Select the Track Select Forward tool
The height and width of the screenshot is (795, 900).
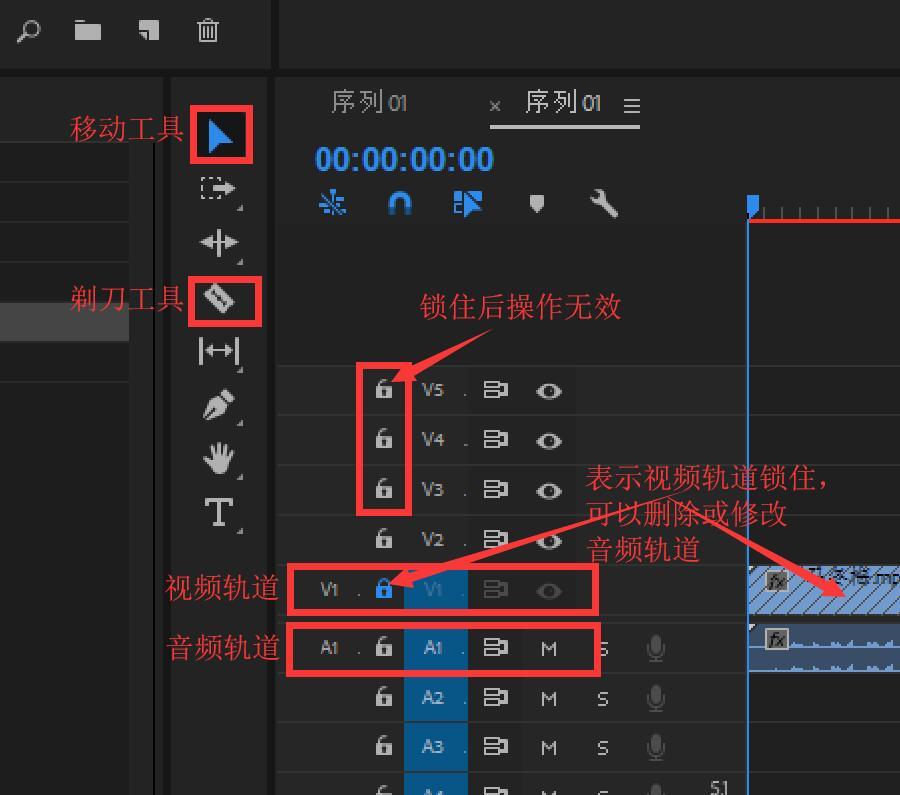218,187
